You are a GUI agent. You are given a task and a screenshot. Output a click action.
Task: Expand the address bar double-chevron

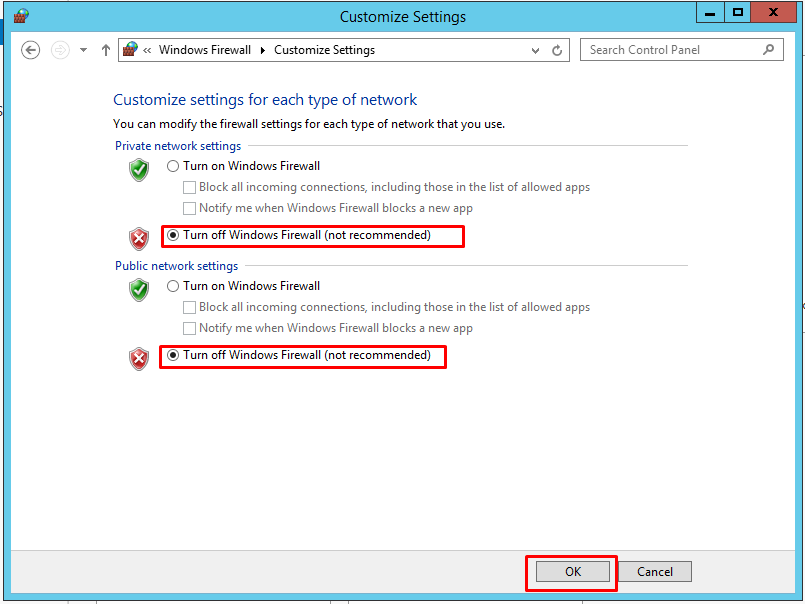coord(147,50)
